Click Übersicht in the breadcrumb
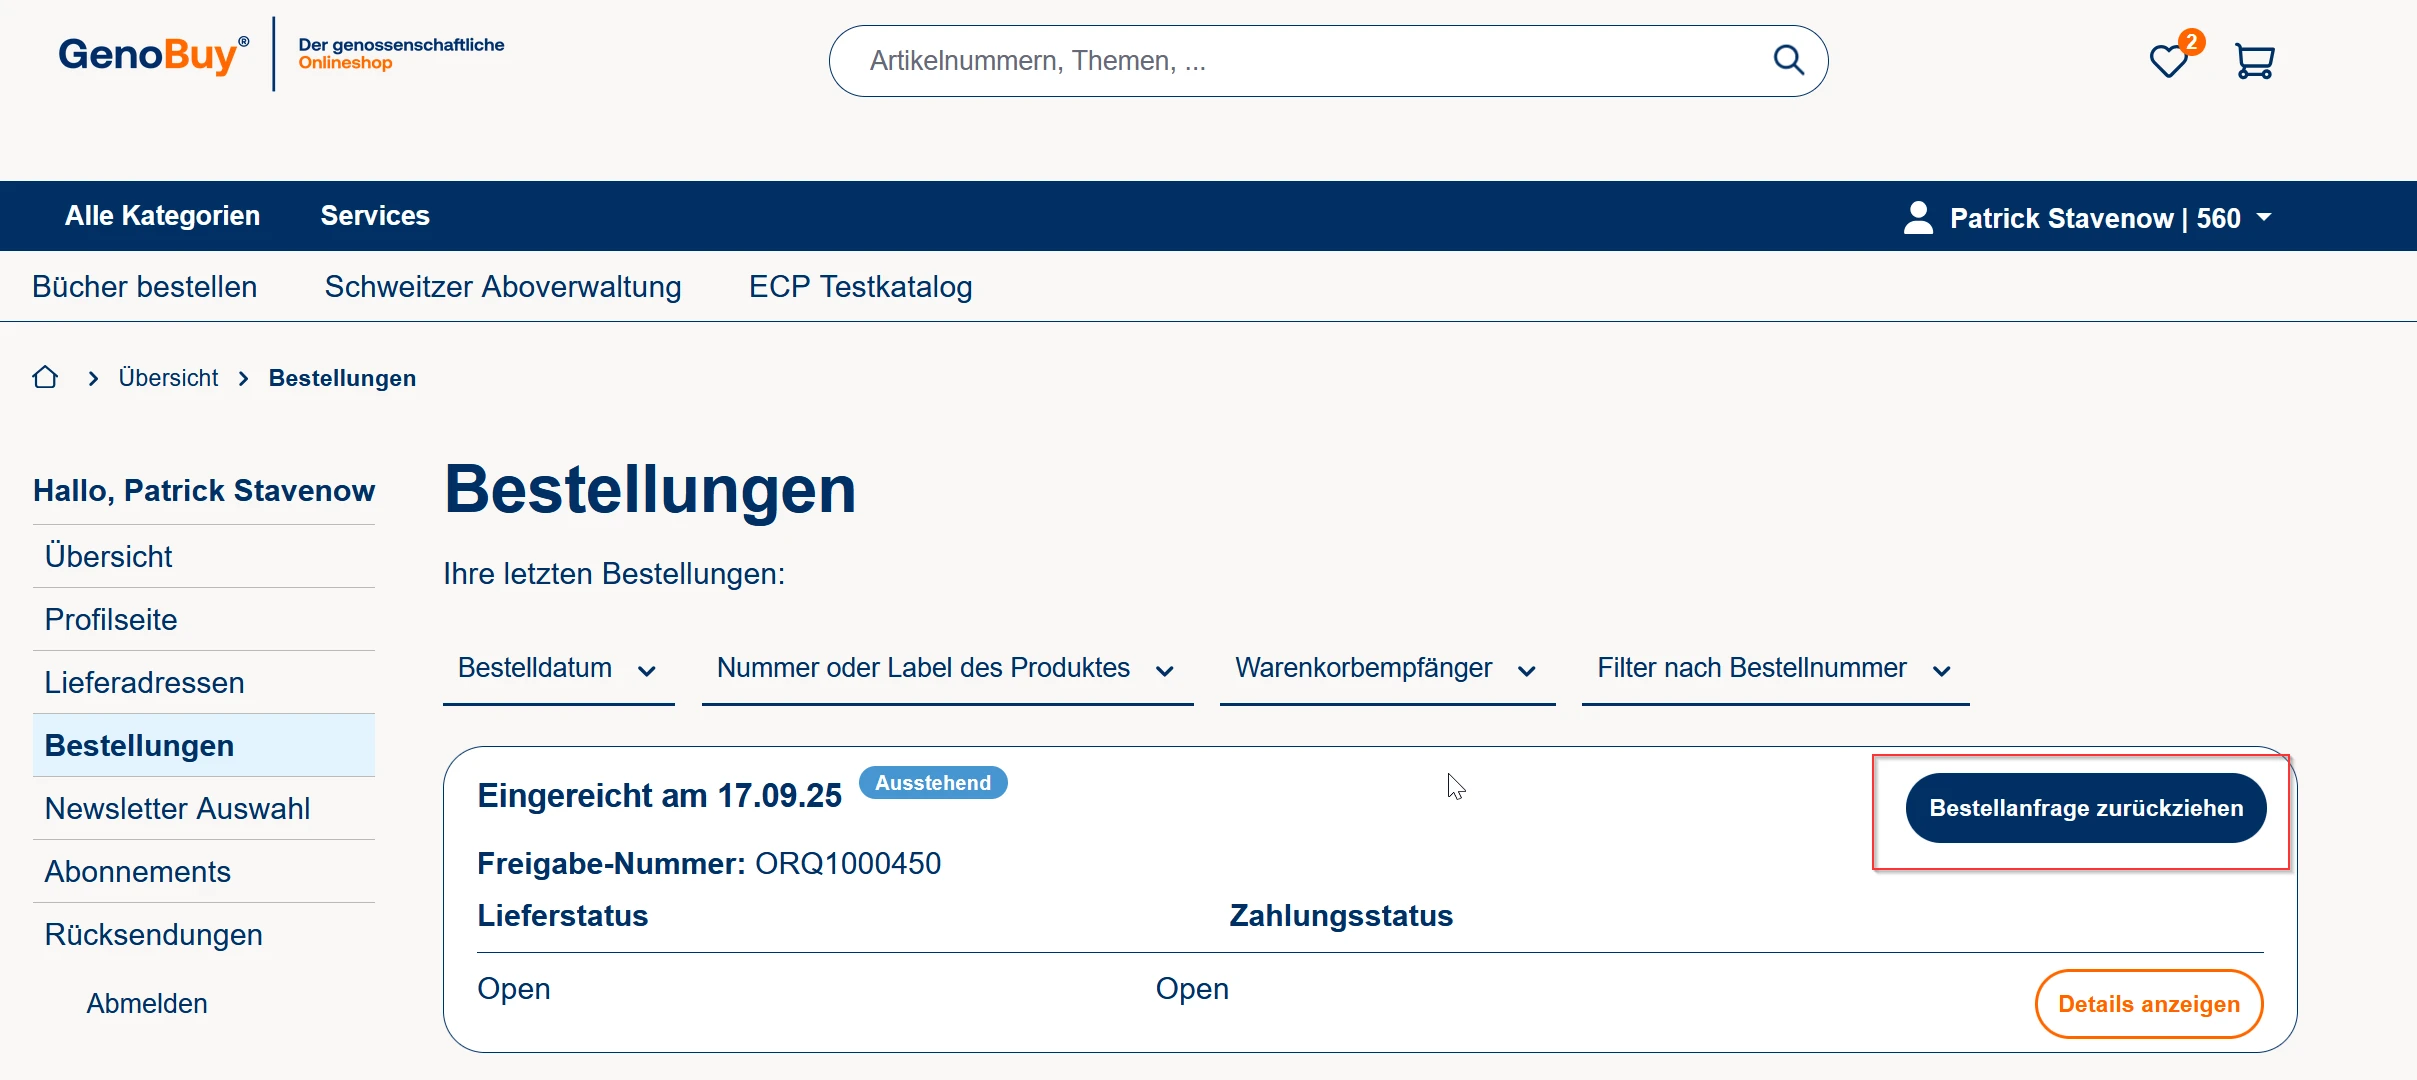The width and height of the screenshot is (2417, 1080). pos(168,378)
